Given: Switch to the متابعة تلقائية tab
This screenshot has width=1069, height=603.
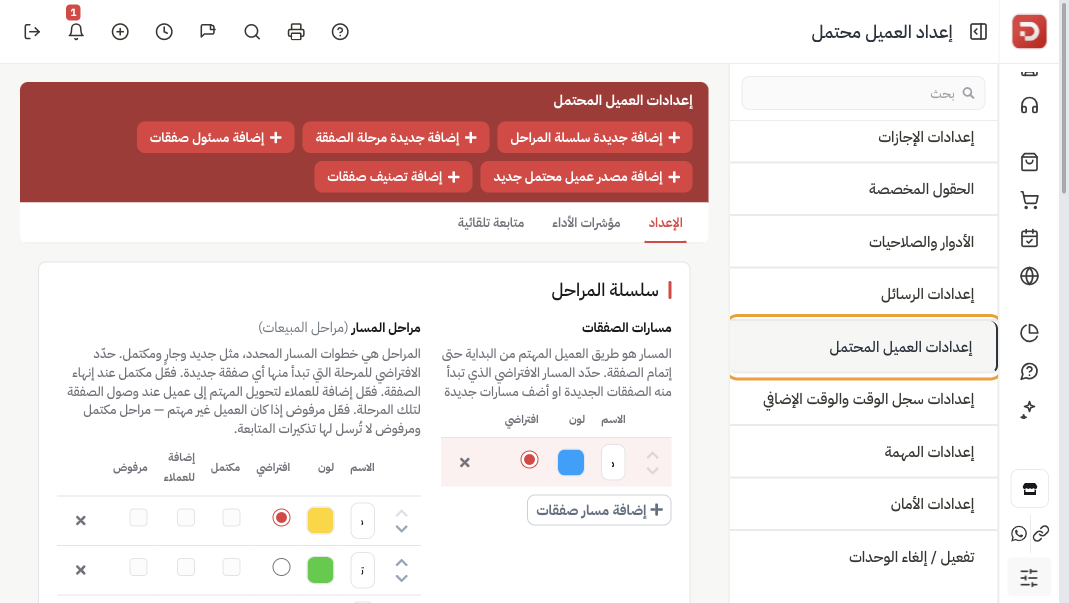Looking at the screenshot, I should pos(491,223).
